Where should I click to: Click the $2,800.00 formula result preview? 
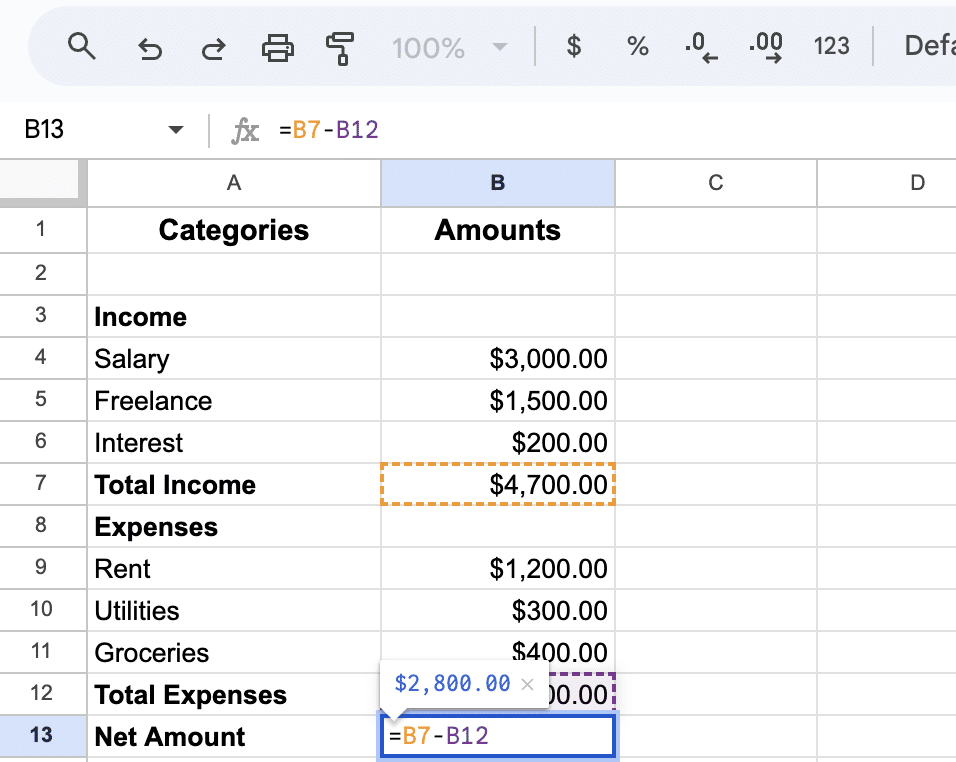click(x=452, y=683)
